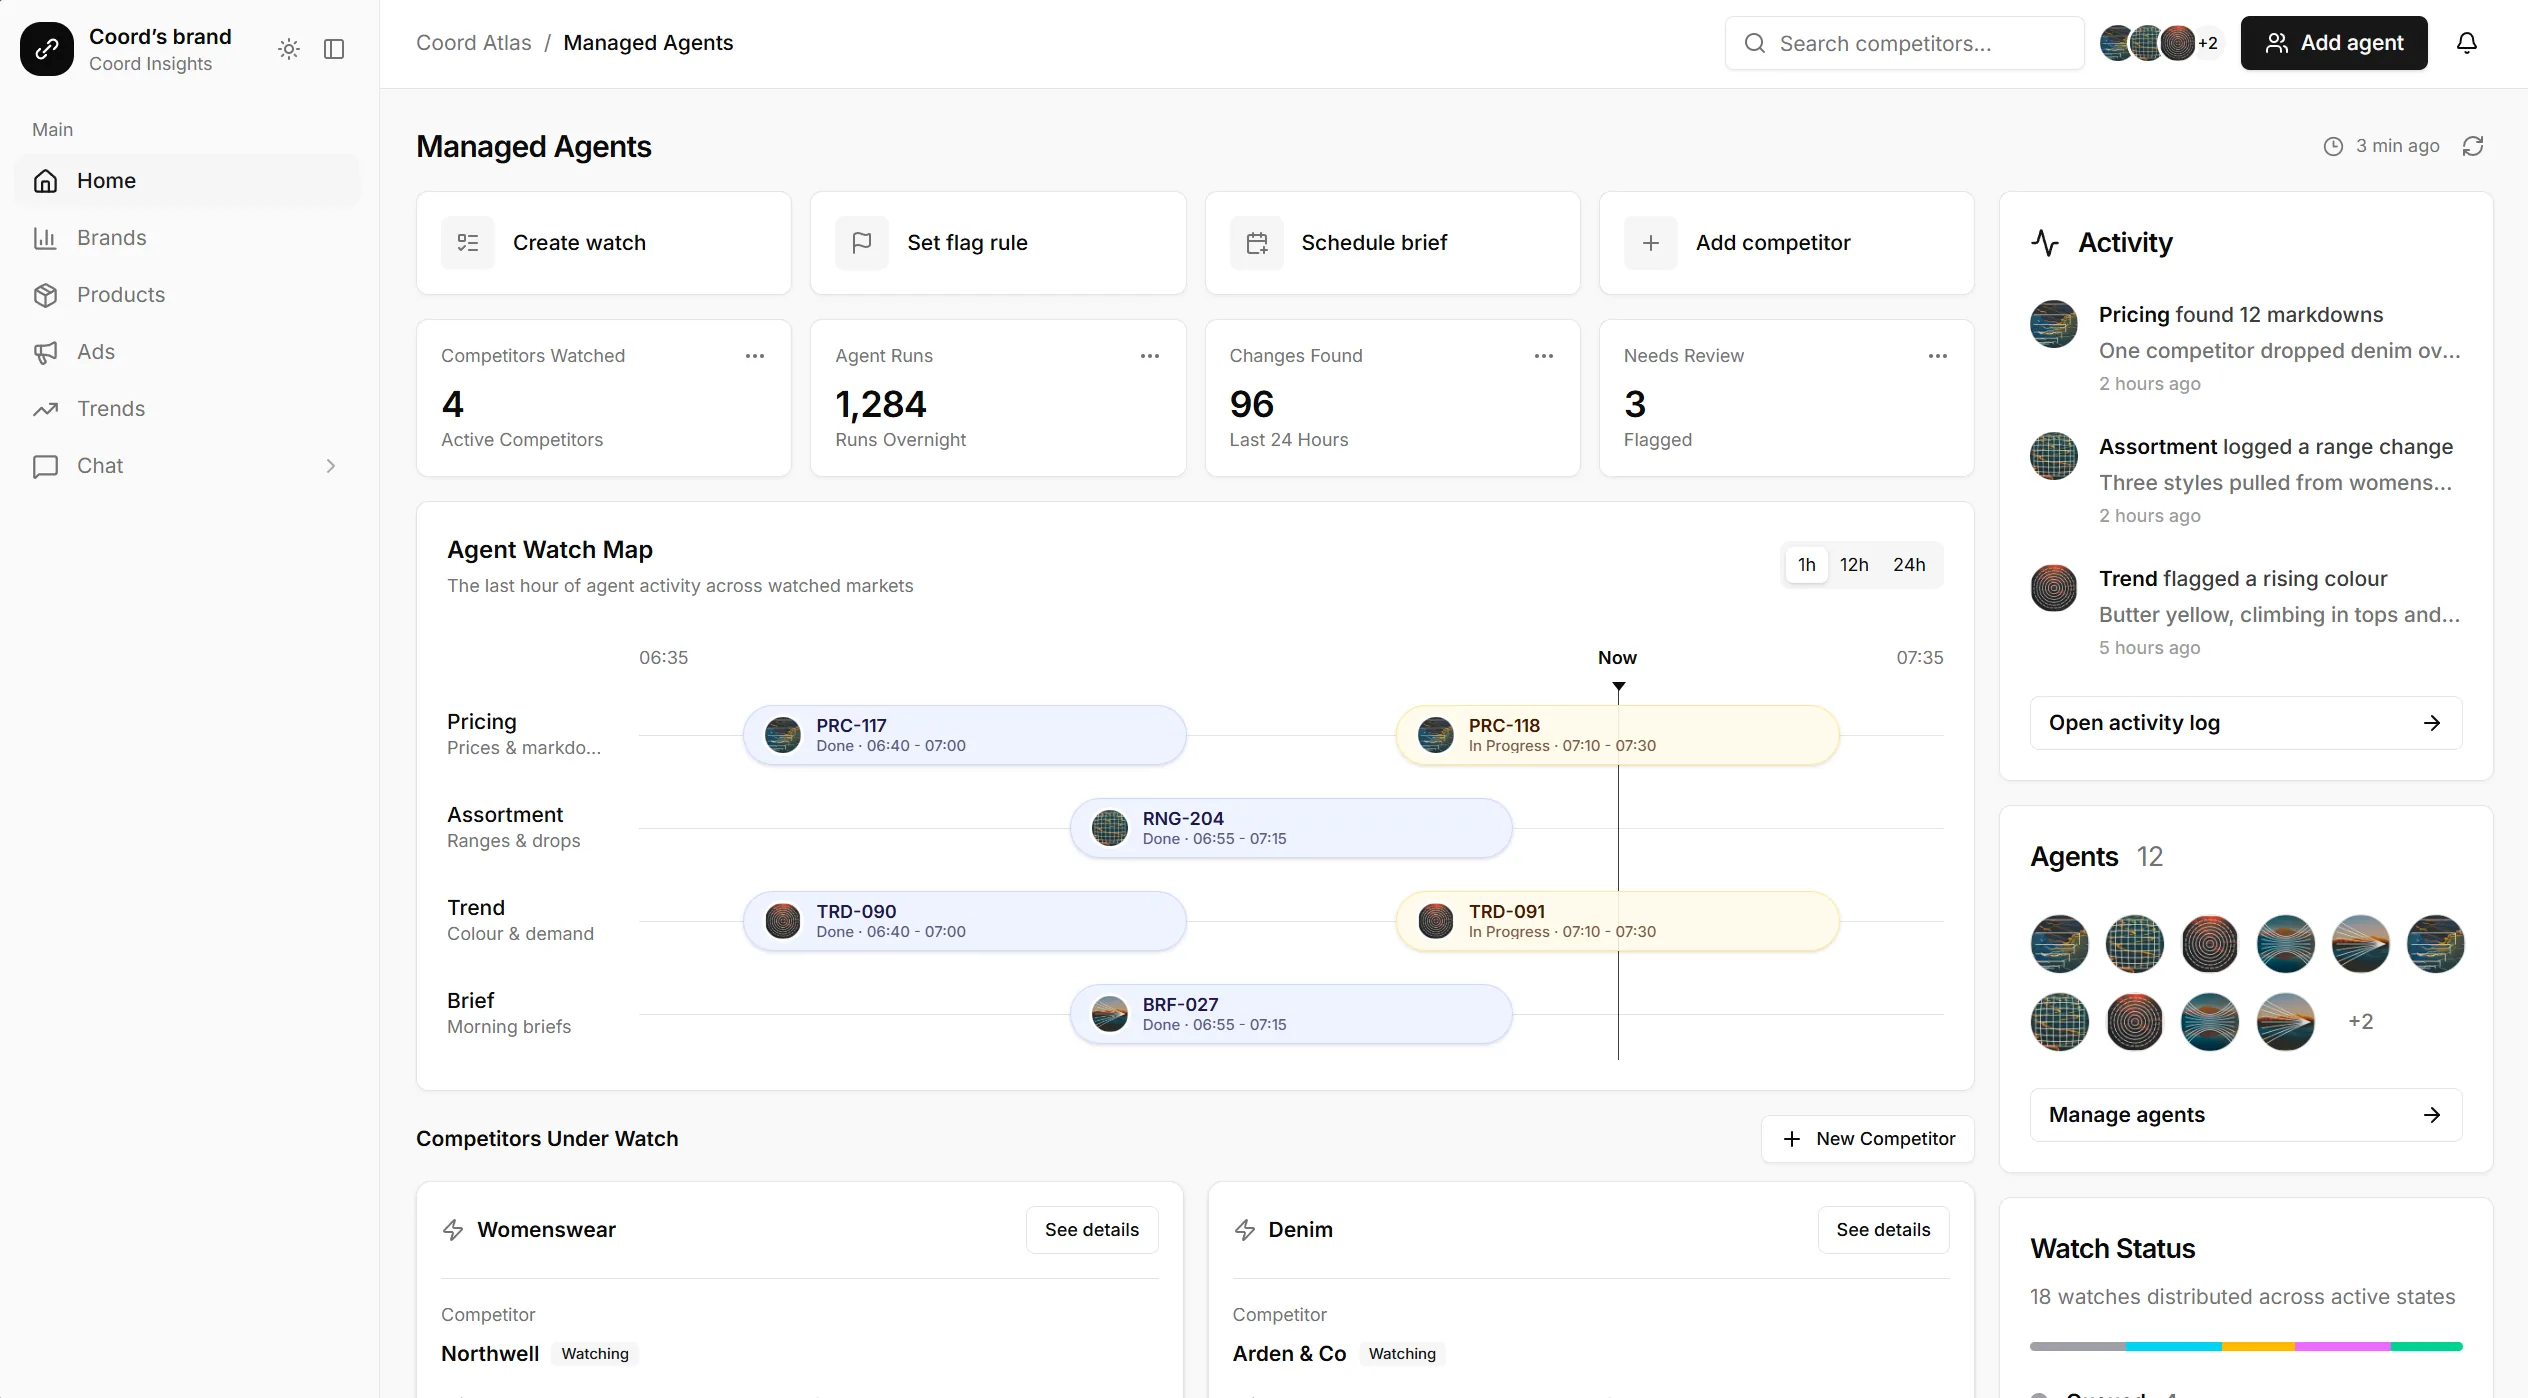
Task: Open the RNG-204 run pill
Action: tap(1291, 828)
